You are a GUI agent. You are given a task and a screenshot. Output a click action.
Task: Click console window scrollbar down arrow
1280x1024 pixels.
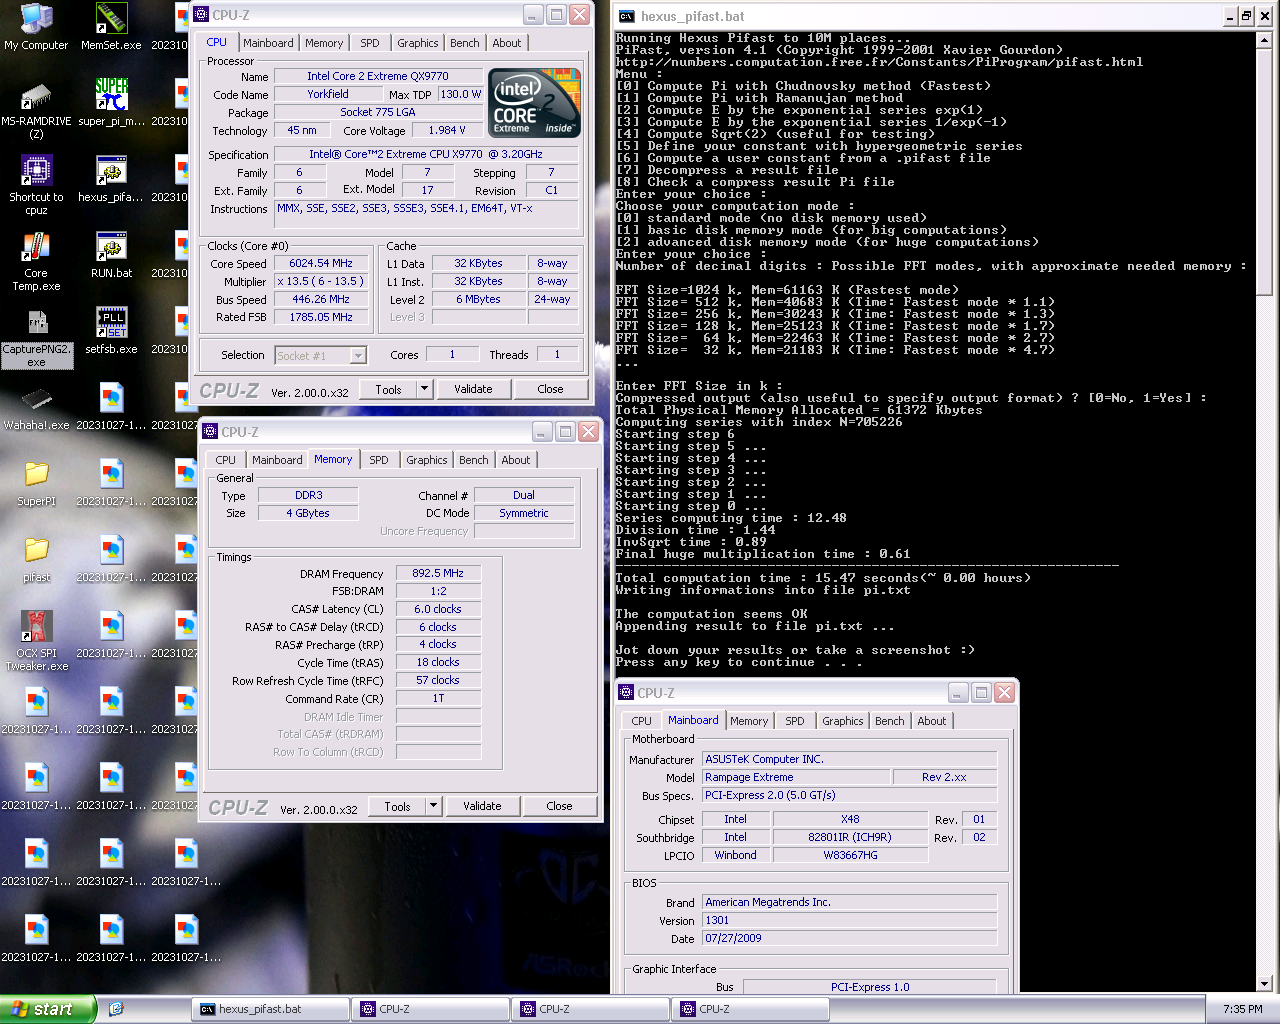[x=1264, y=984]
